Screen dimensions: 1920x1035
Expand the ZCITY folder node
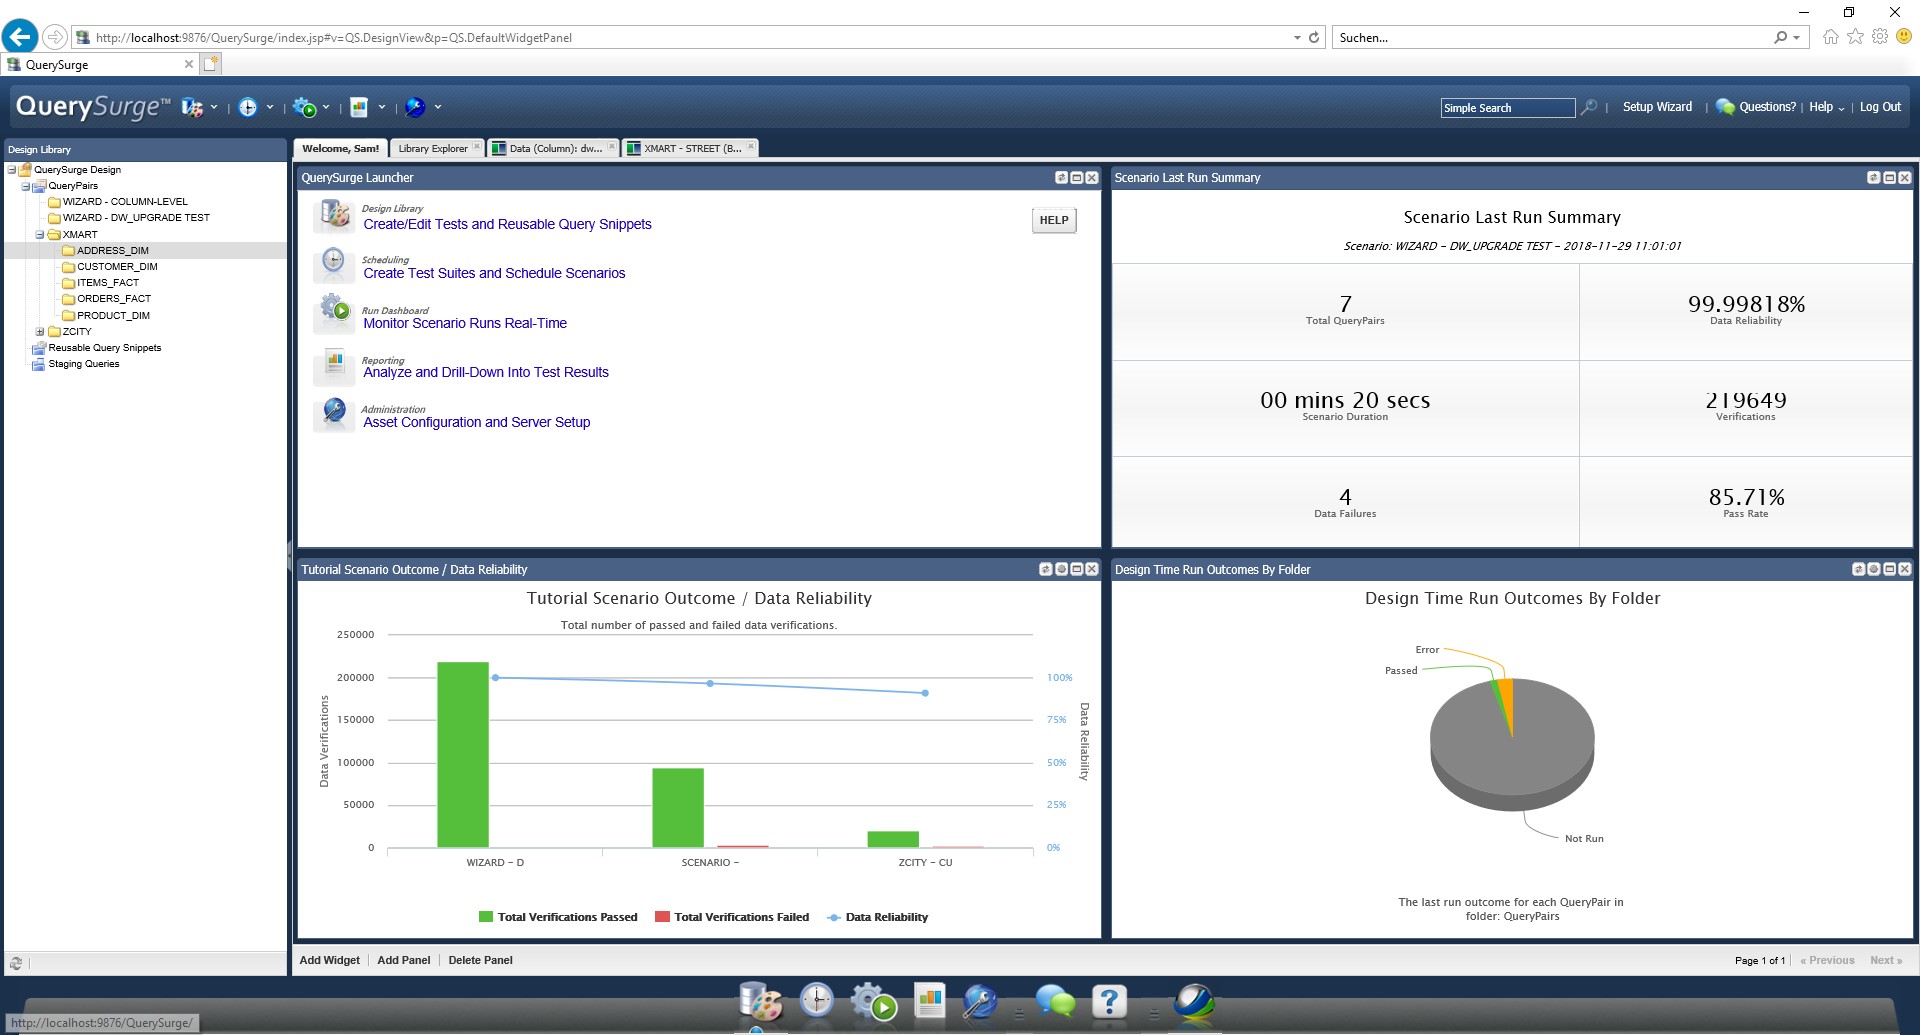tap(40, 332)
